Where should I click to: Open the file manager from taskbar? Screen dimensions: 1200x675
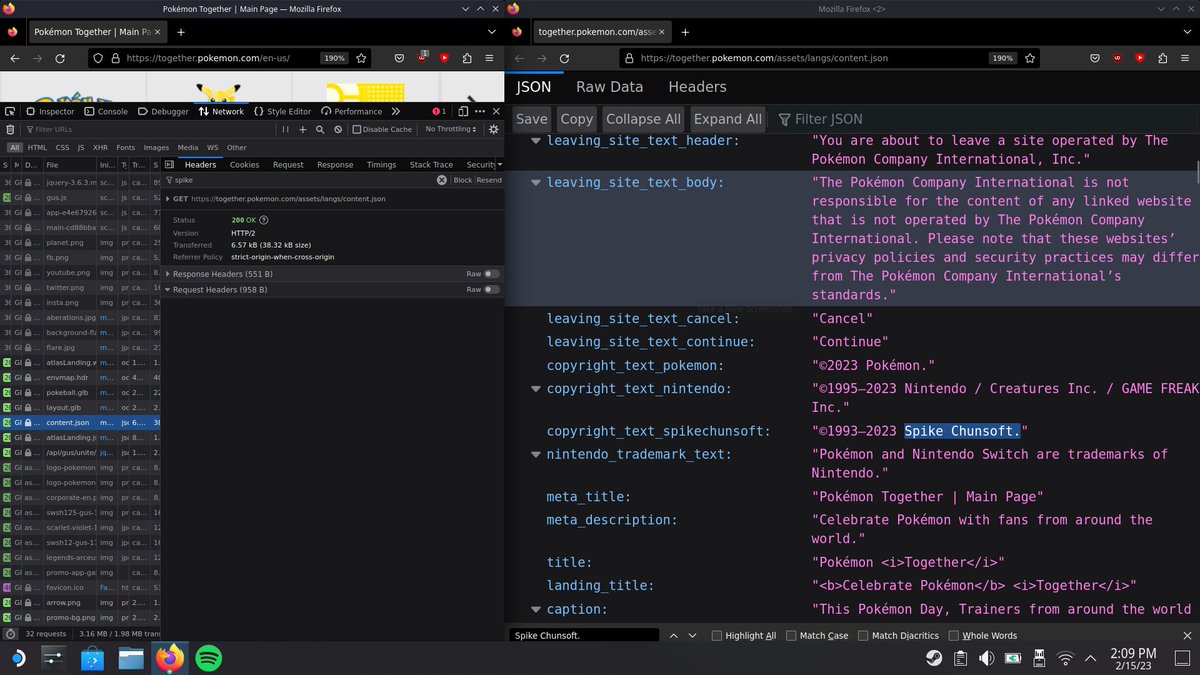tap(131, 658)
